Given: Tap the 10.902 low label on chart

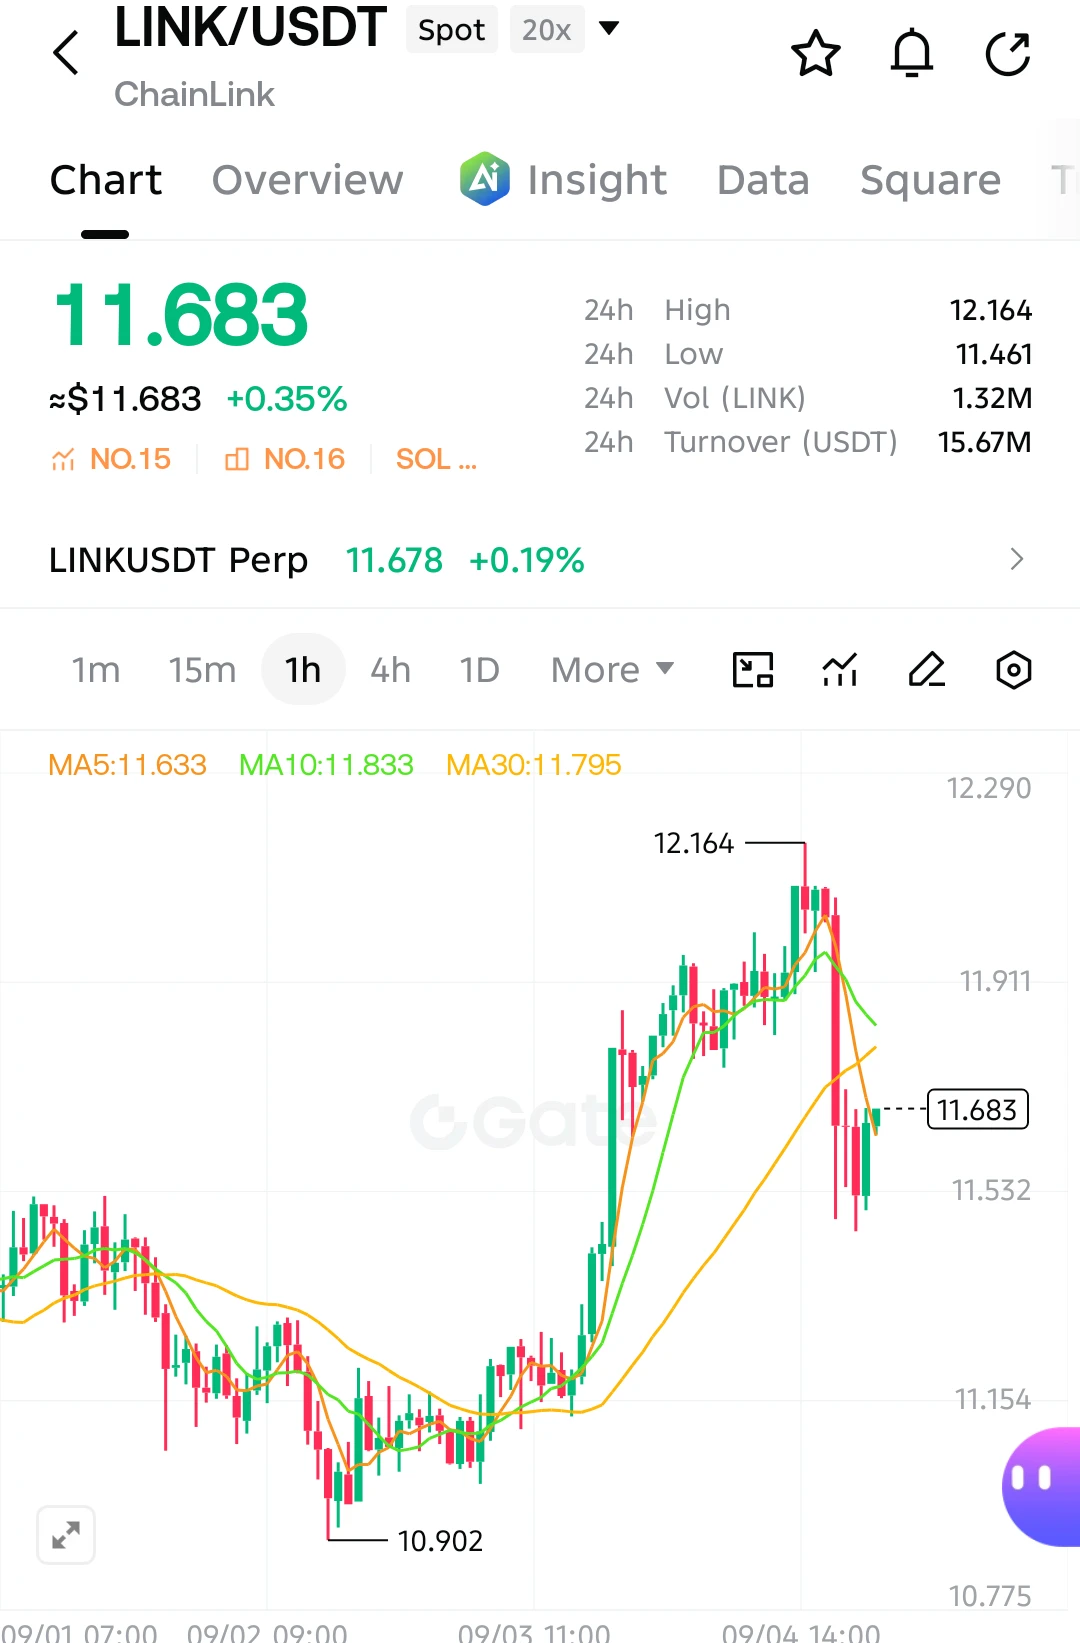Looking at the screenshot, I should [440, 1541].
